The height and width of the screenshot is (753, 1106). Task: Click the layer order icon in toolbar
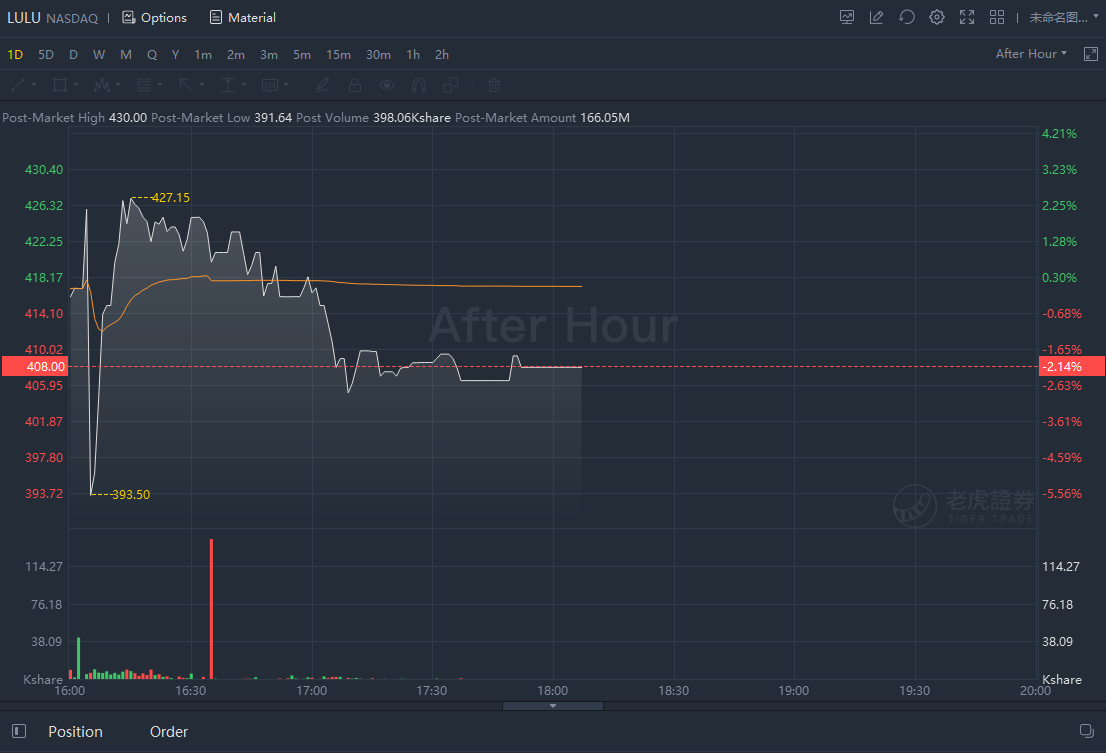coord(451,85)
